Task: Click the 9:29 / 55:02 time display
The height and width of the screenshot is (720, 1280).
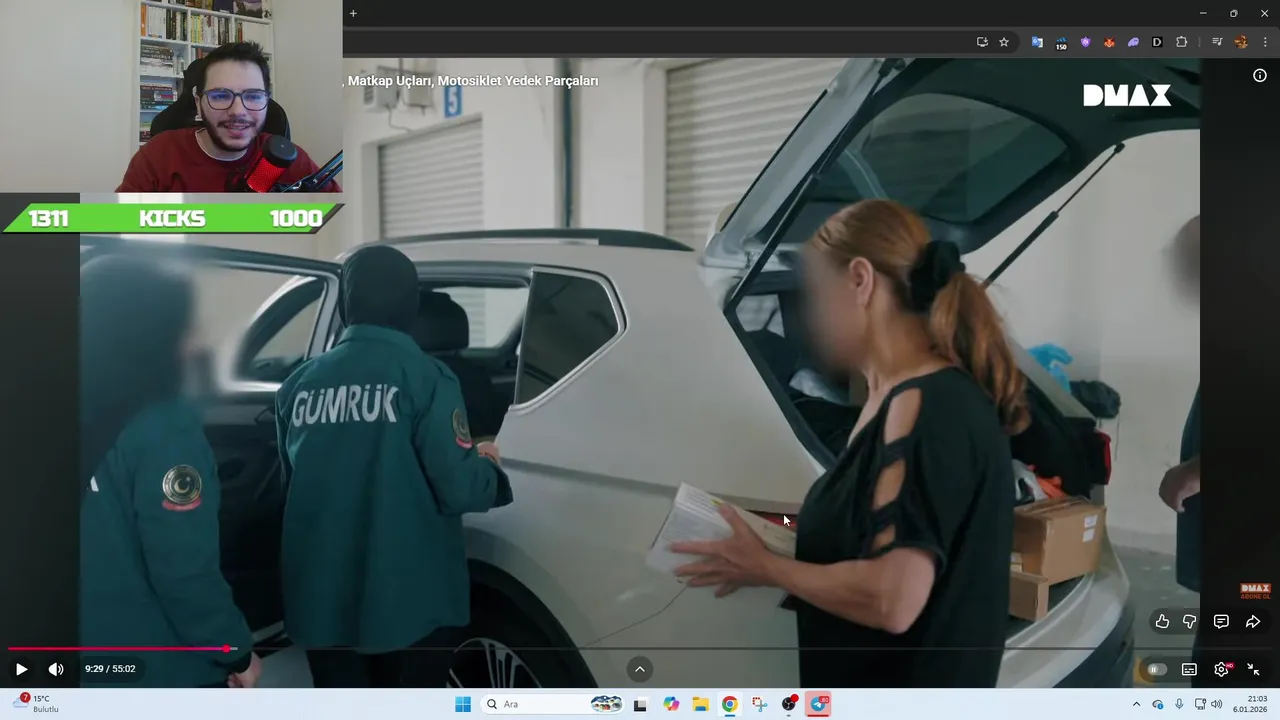Action: (110, 669)
